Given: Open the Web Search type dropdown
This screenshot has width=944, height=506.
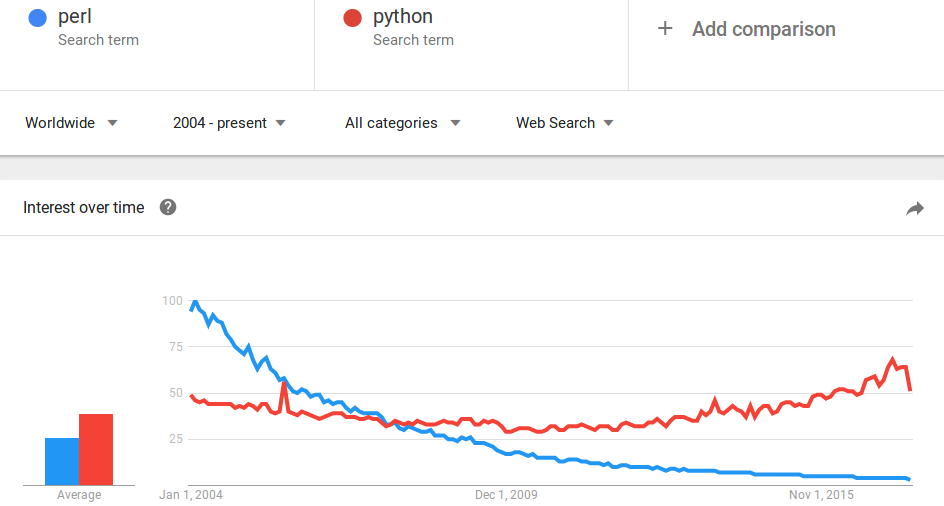Looking at the screenshot, I should (x=564, y=123).
